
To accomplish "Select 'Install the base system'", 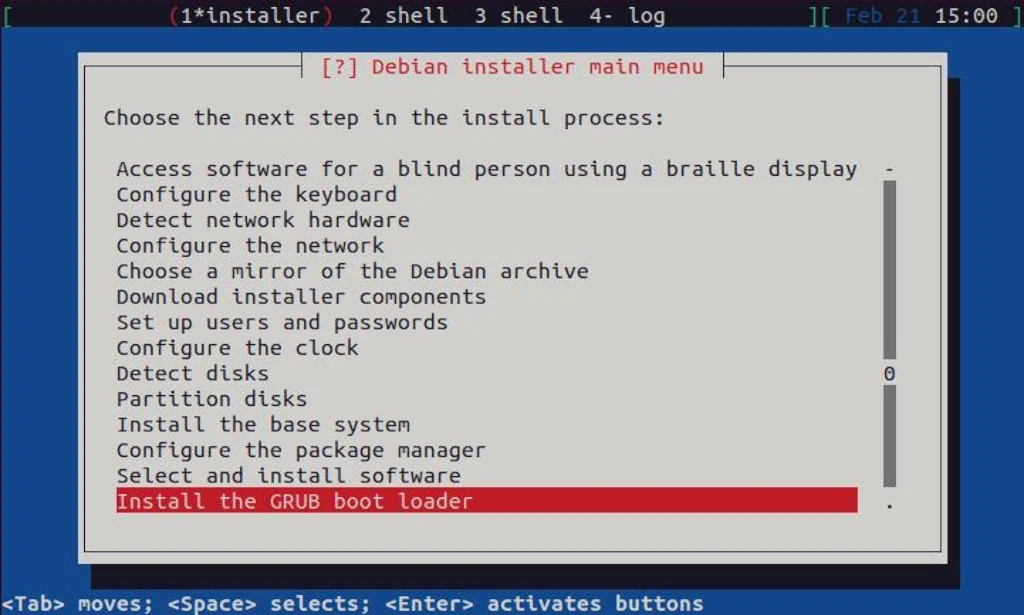I will pos(262,424).
